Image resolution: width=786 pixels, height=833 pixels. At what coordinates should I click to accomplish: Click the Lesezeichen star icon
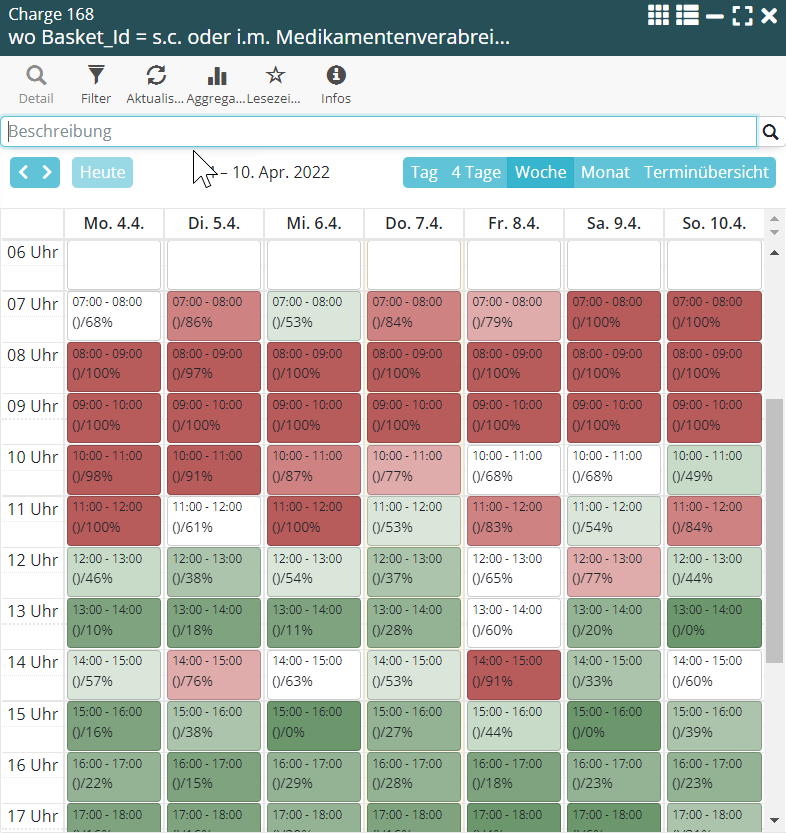point(276,77)
